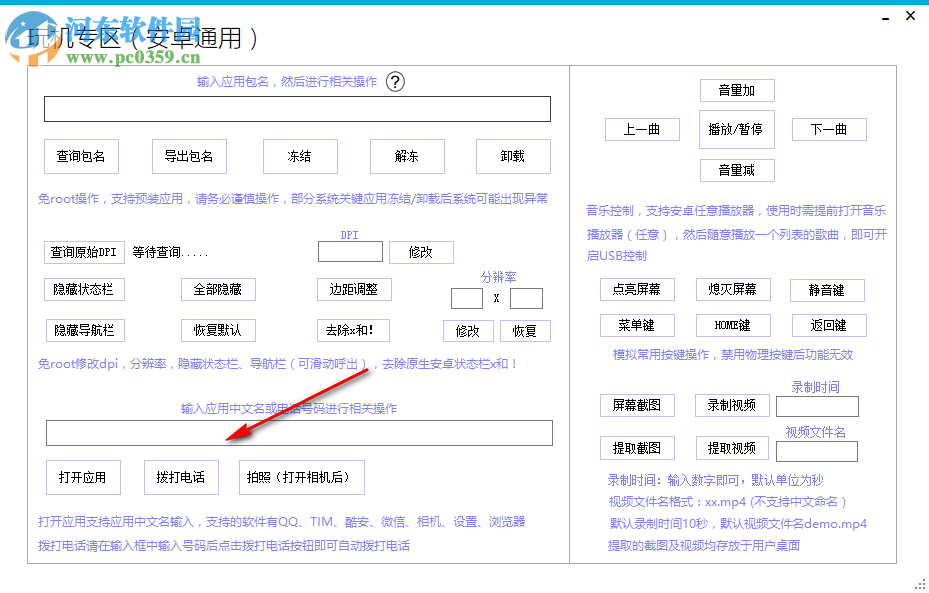Click the 录制时间 input field
The width and height of the screenshot is (929, 593).
pos(817,406)
